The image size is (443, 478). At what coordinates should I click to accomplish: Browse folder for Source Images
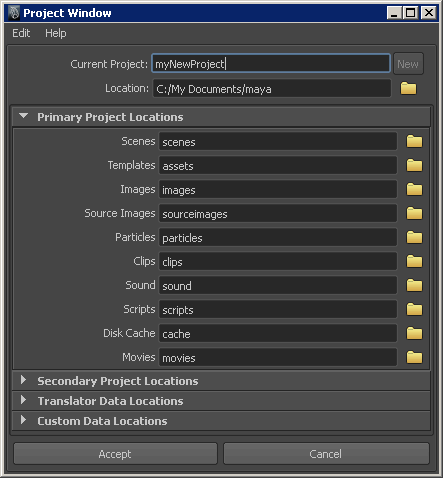pyautogui.click(x=414, y=213)
